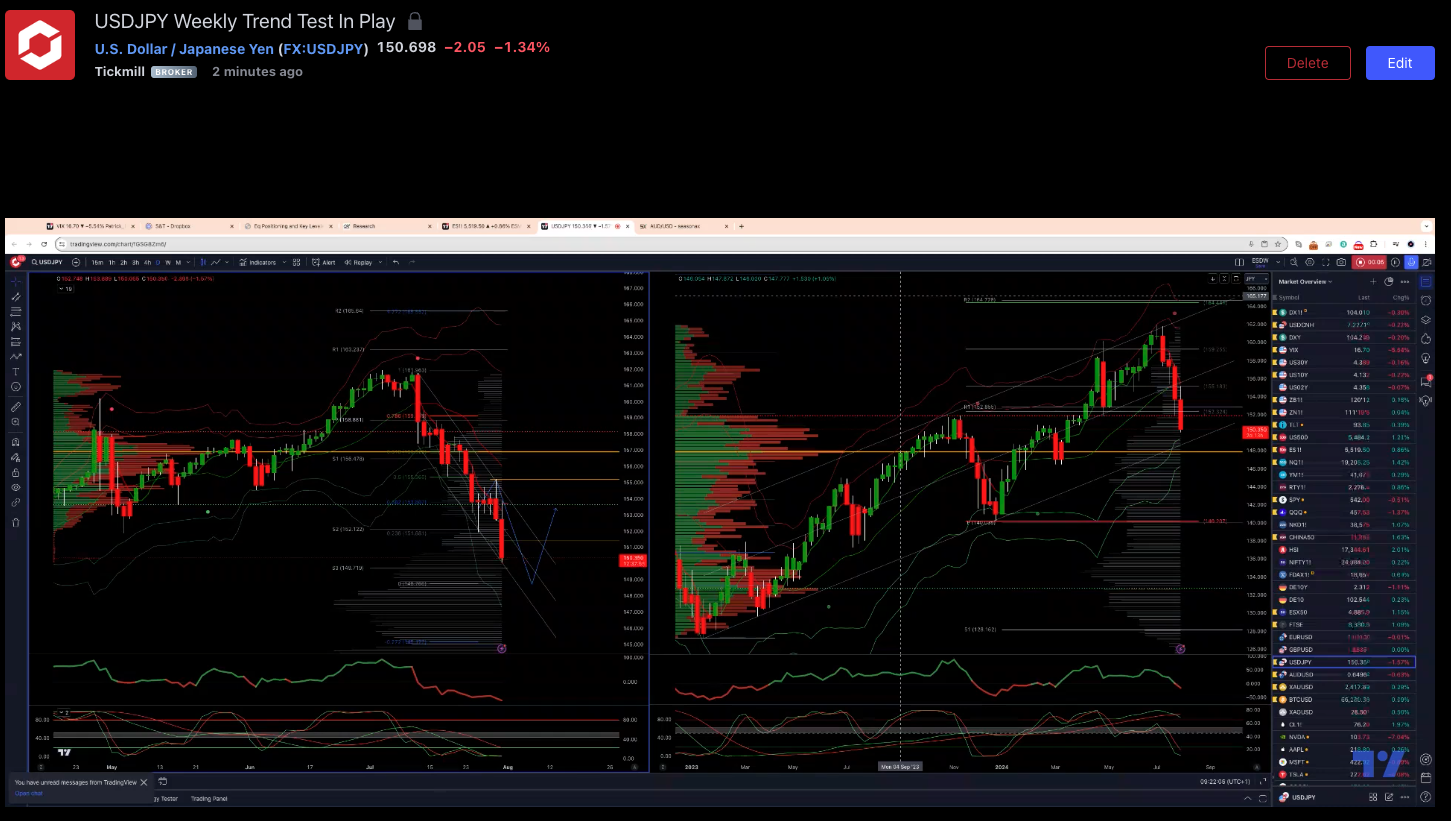Screen dimensions: 1451x821
Task: Switch to the S&T Dropbox browser tab
Action: point(189,226)
